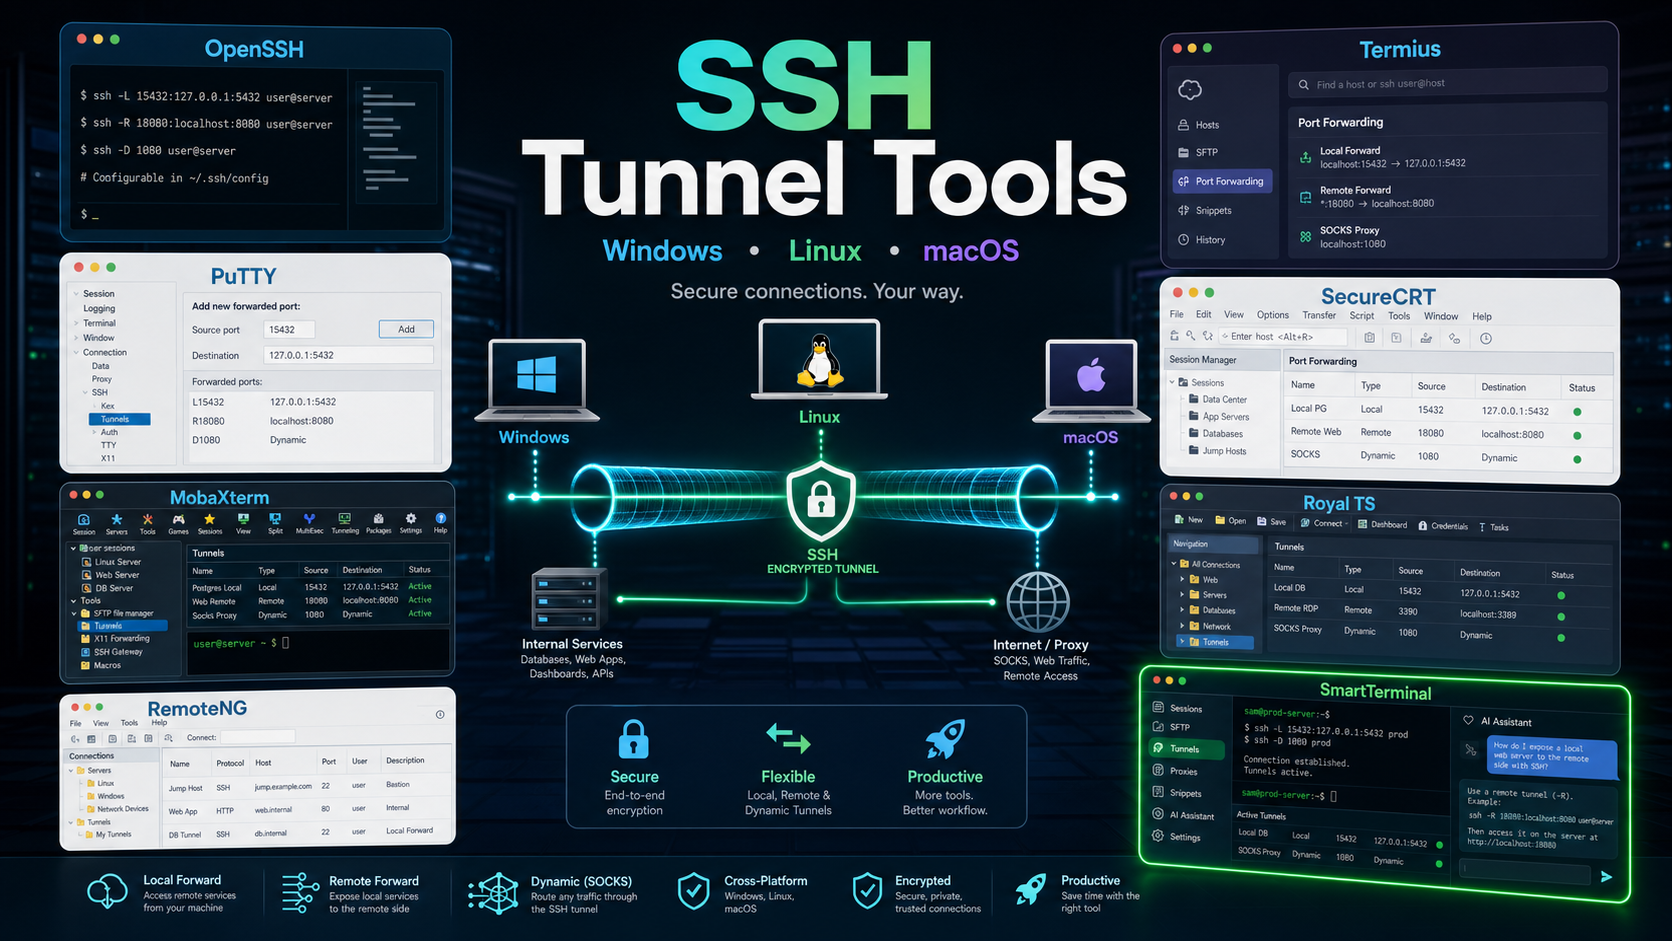The width and height of the screenshot is (1672, 941).
Task: Open MobaXterm Split toolbar icon
Action: 275,519
